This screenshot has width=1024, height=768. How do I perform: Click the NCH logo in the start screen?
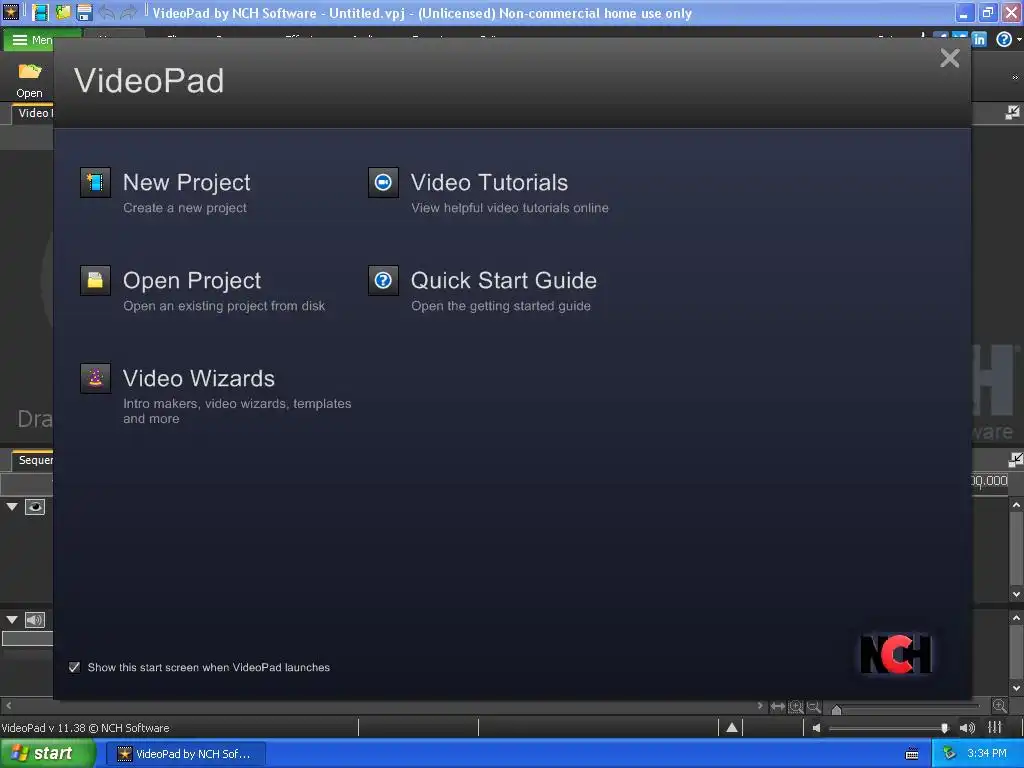tap(896, 654)
